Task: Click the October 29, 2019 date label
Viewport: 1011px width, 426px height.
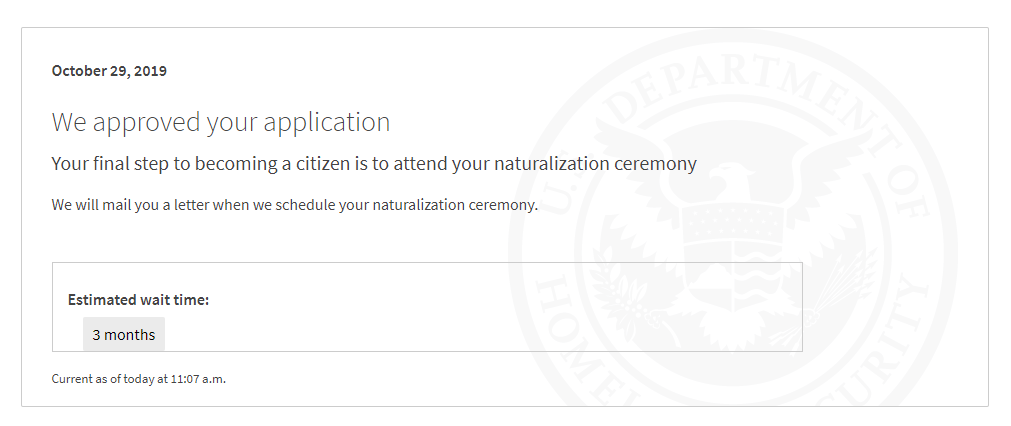Action: [109, 71]
